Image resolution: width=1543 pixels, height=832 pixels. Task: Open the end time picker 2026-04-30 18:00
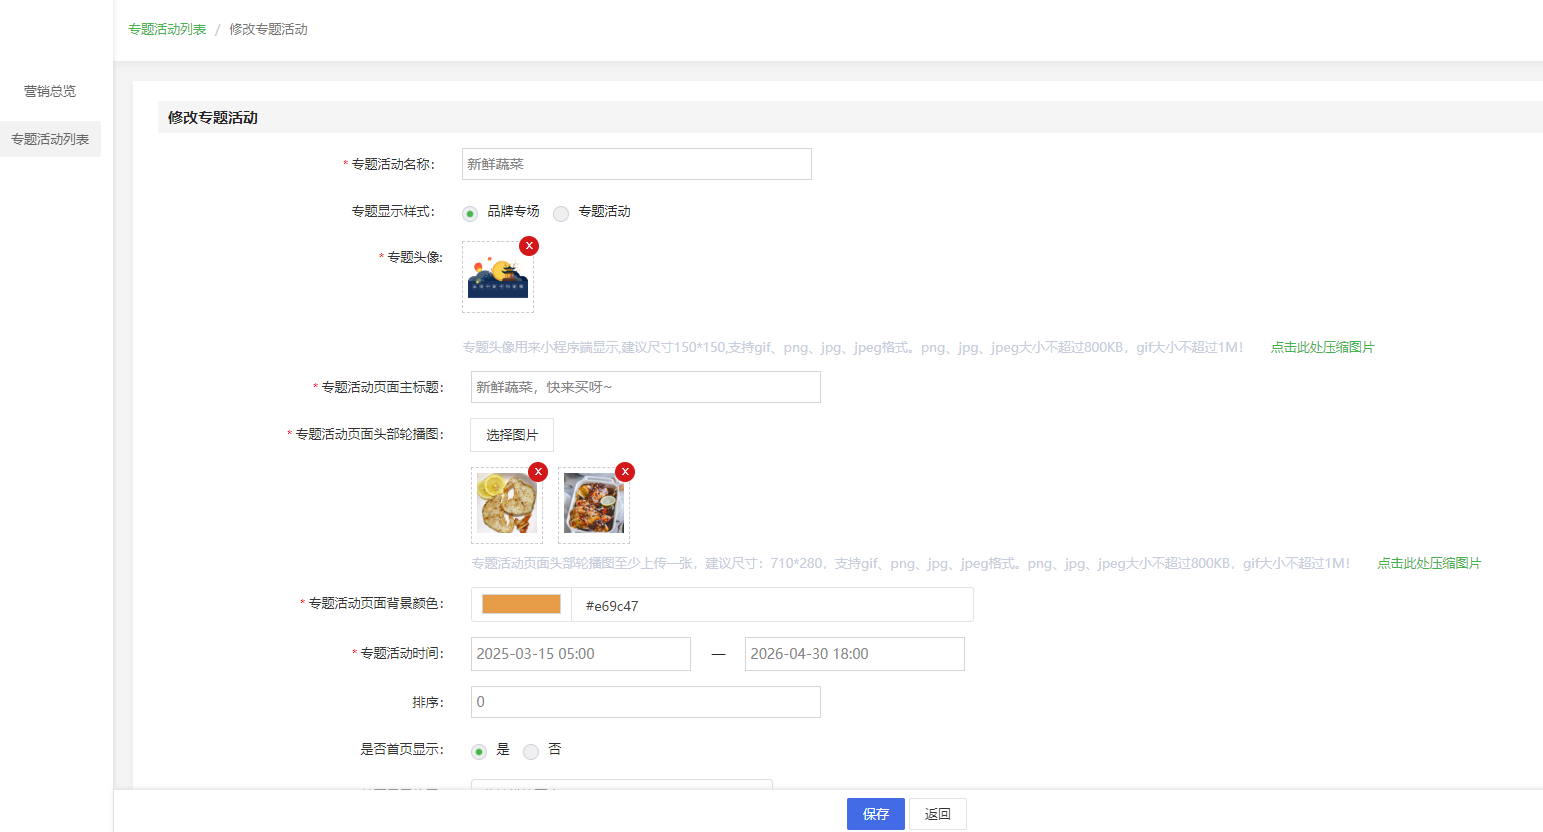click(854, 654)
